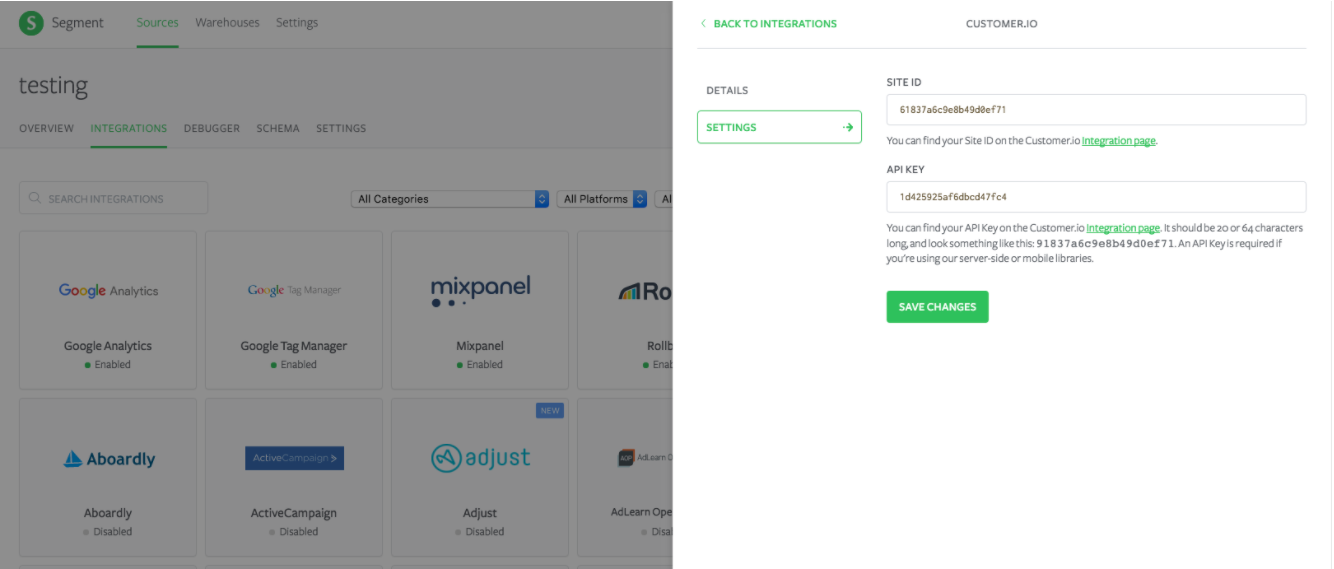Viewport: 1334px width, 569px height.
Task: Focus the Search Integrations field
Action: pyautogui.click(x=114, y=198)
